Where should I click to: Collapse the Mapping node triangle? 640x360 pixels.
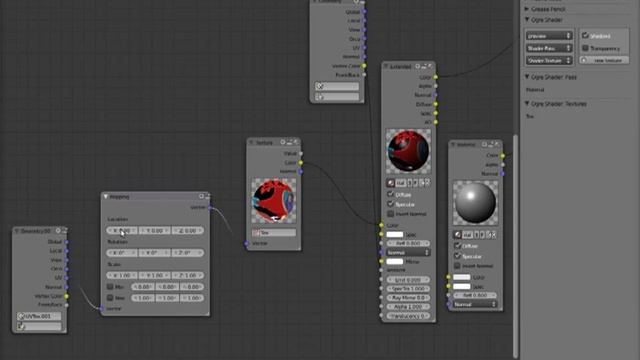105,197
